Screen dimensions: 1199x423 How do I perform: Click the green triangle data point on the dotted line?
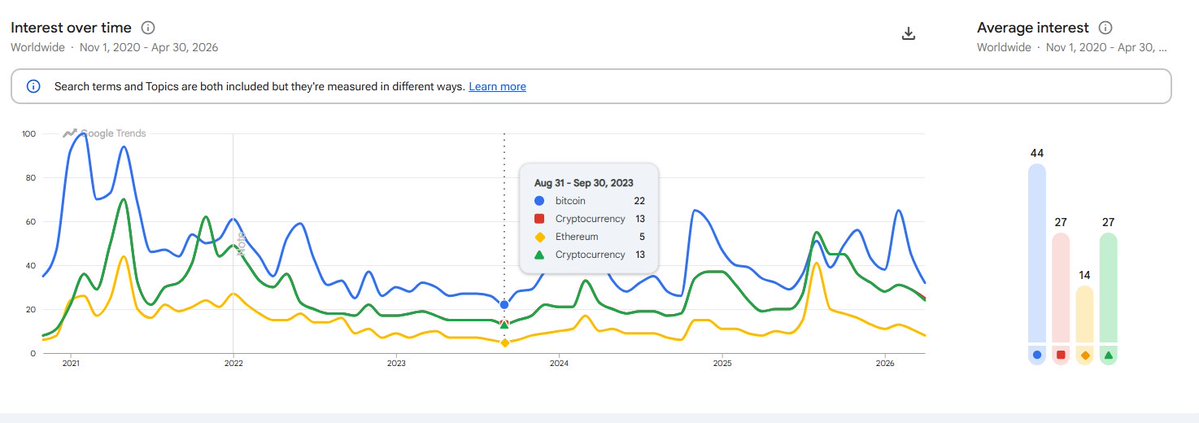(504, 324)
